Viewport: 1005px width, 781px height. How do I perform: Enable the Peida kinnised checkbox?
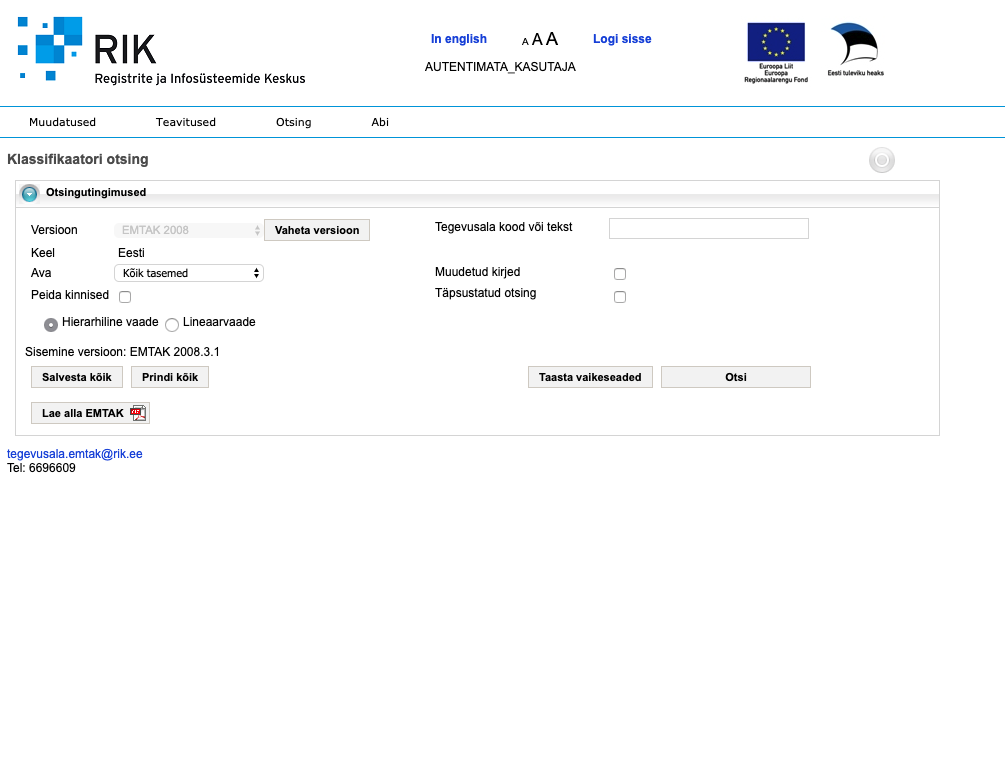(x=125, y=297)
